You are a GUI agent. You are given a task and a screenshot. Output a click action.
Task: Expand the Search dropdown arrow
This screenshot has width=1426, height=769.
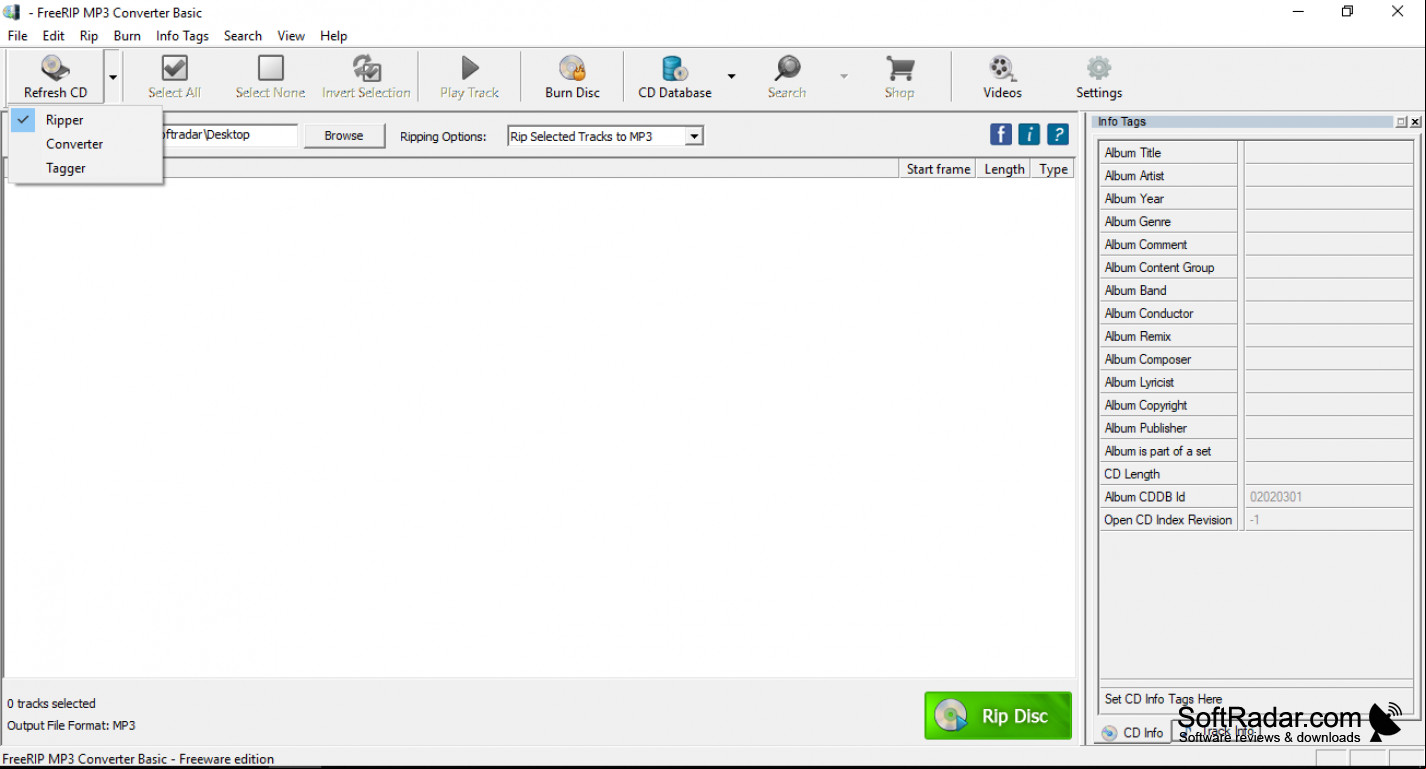pos(843,76)
